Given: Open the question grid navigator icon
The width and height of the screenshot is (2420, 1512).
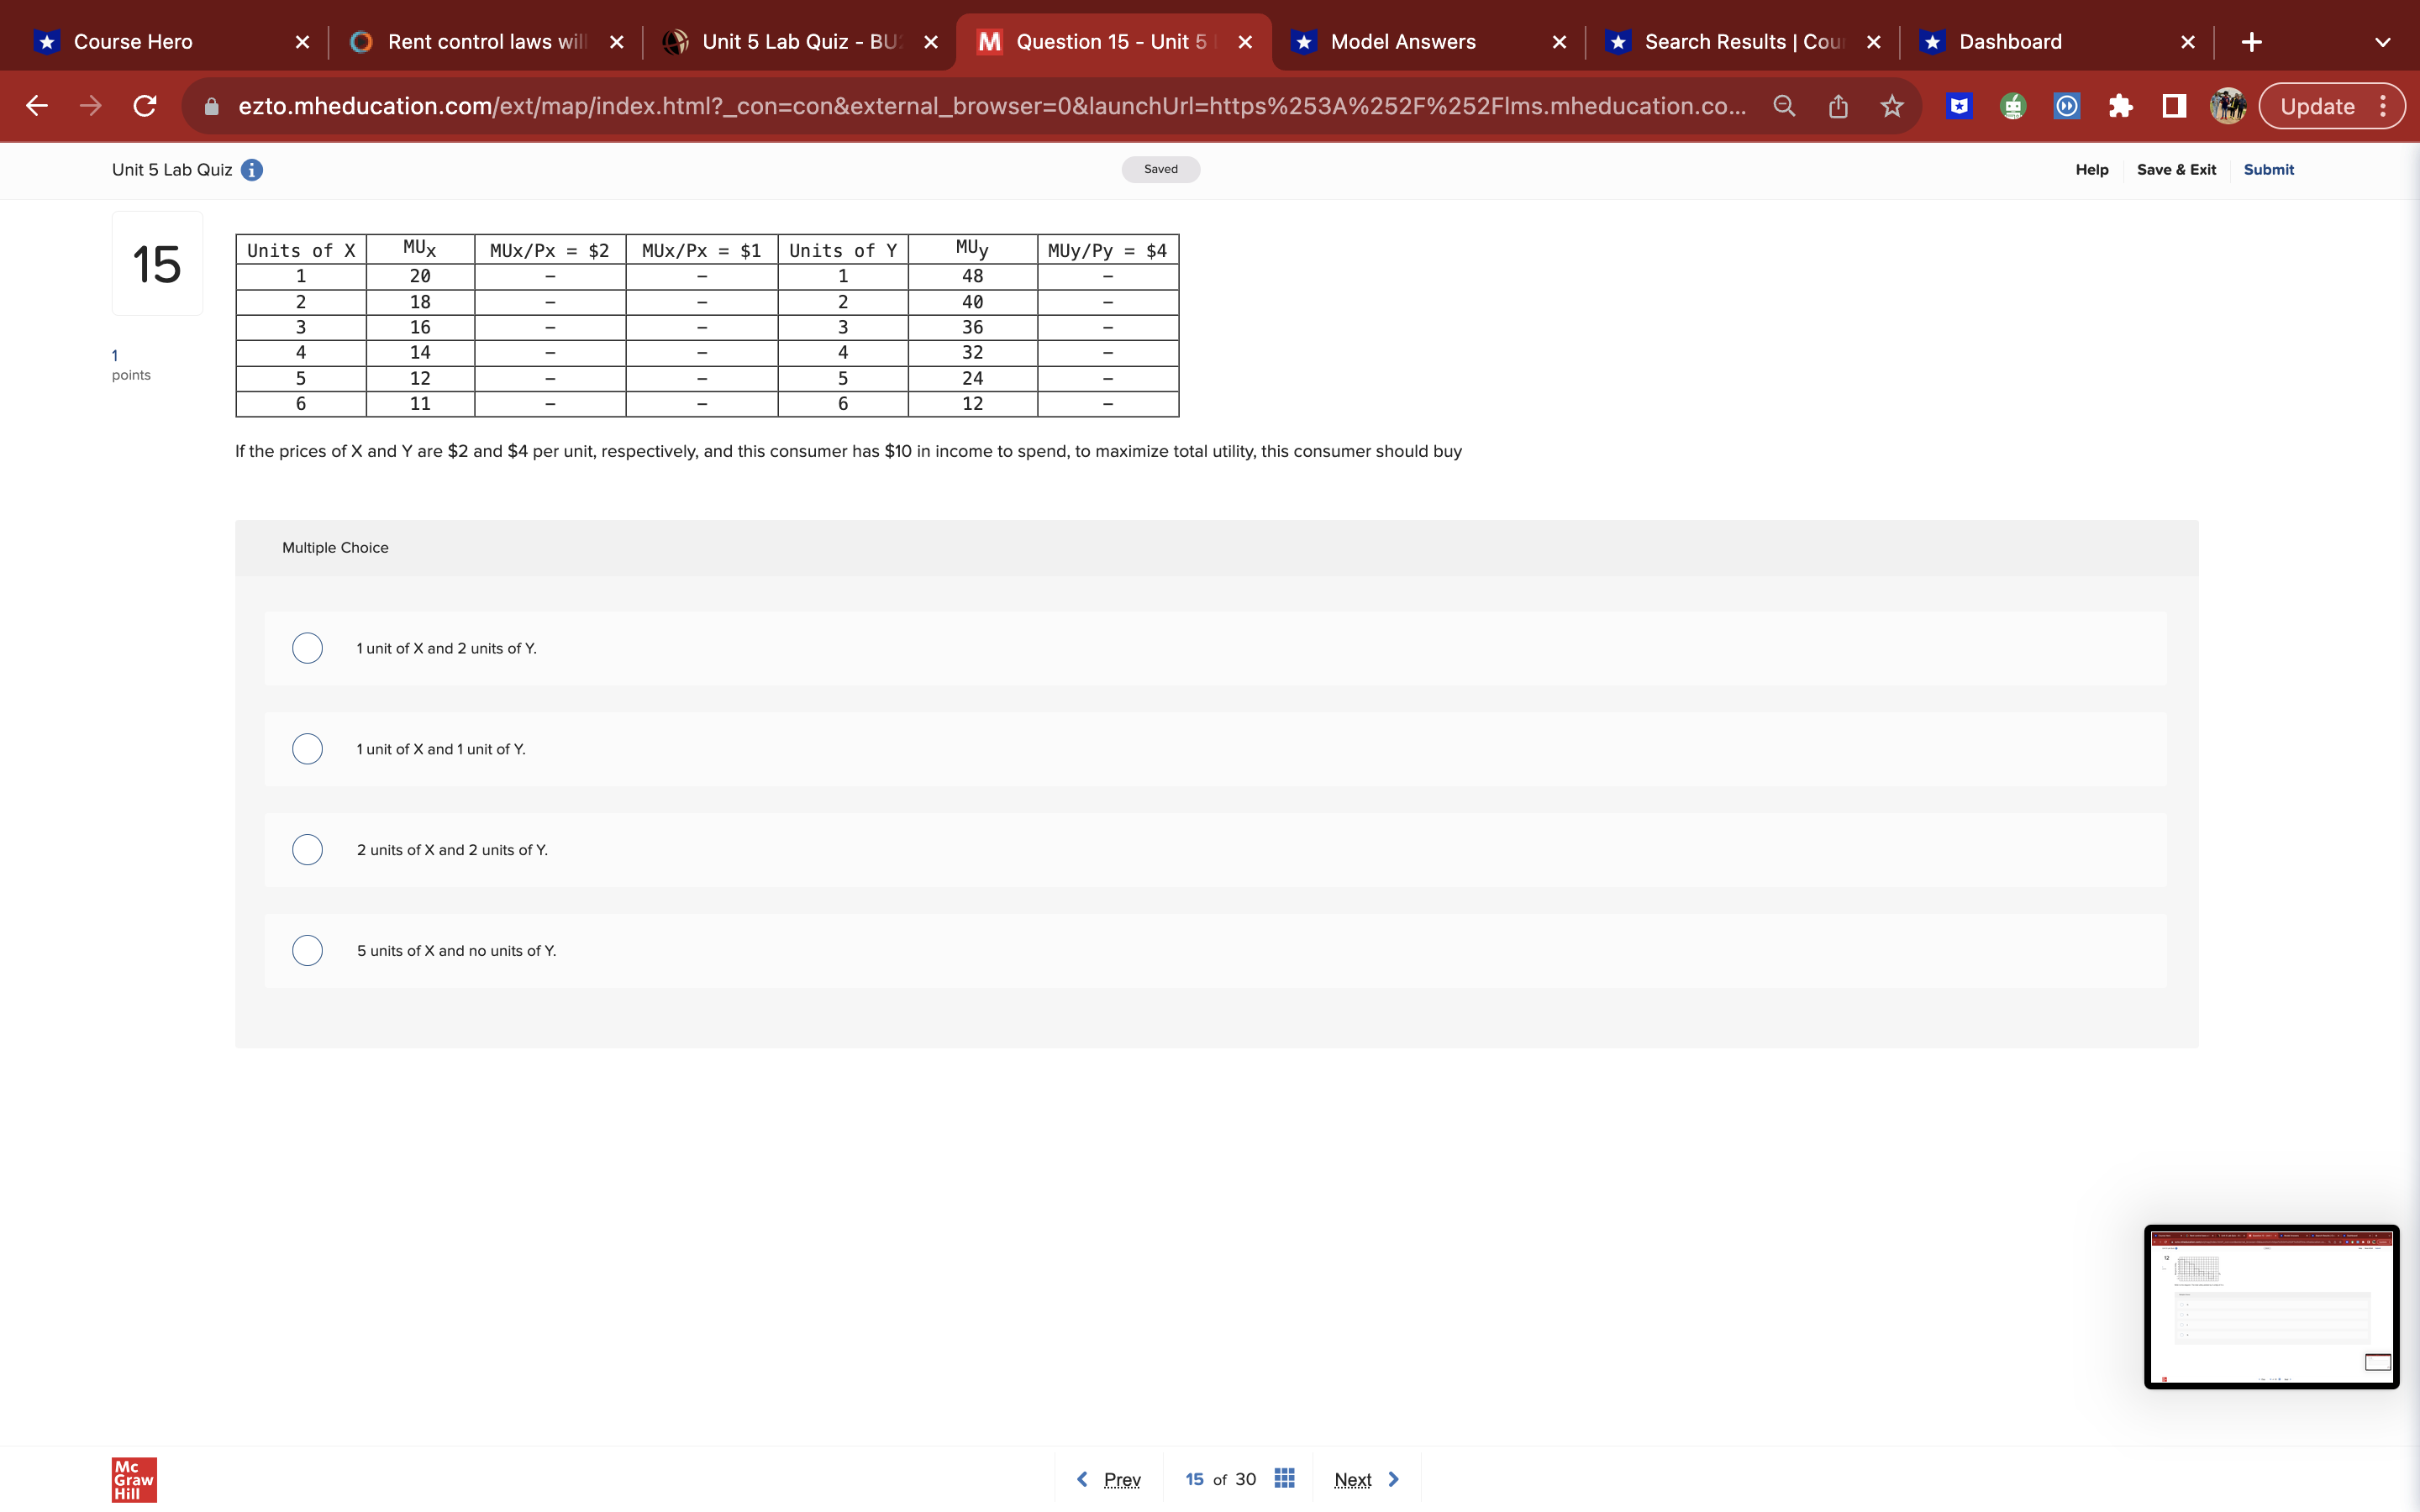Looking at the screenshot, I should (x=1285, y=1478).
